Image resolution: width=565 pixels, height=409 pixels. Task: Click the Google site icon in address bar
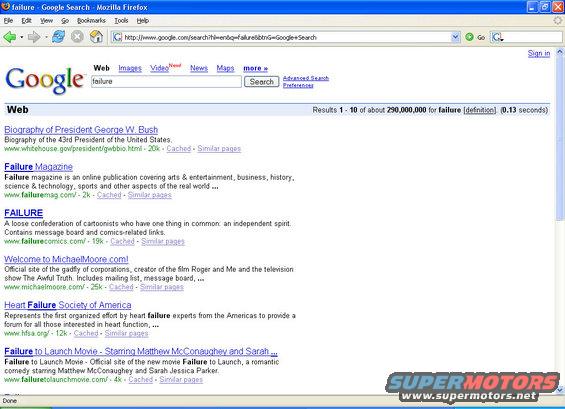(x=116, y=37)
